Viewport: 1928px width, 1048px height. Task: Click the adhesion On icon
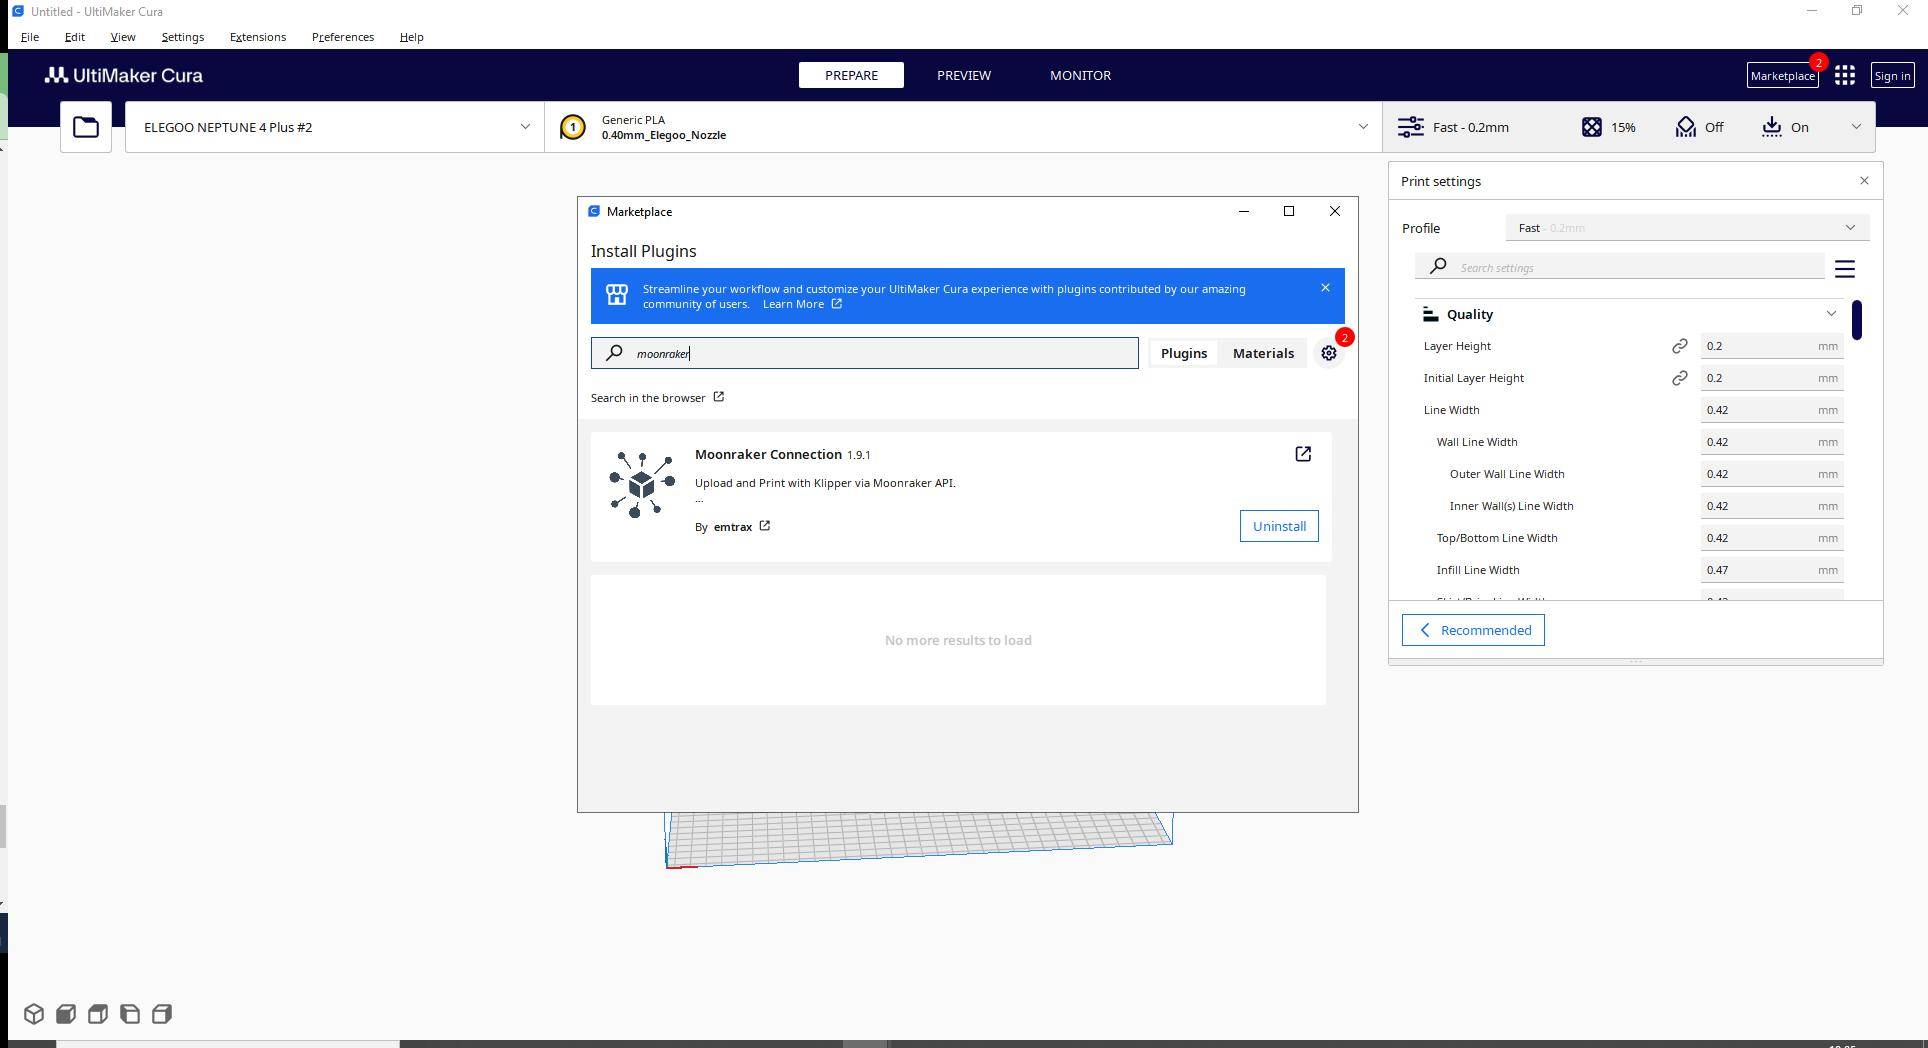coord(1771,127)
